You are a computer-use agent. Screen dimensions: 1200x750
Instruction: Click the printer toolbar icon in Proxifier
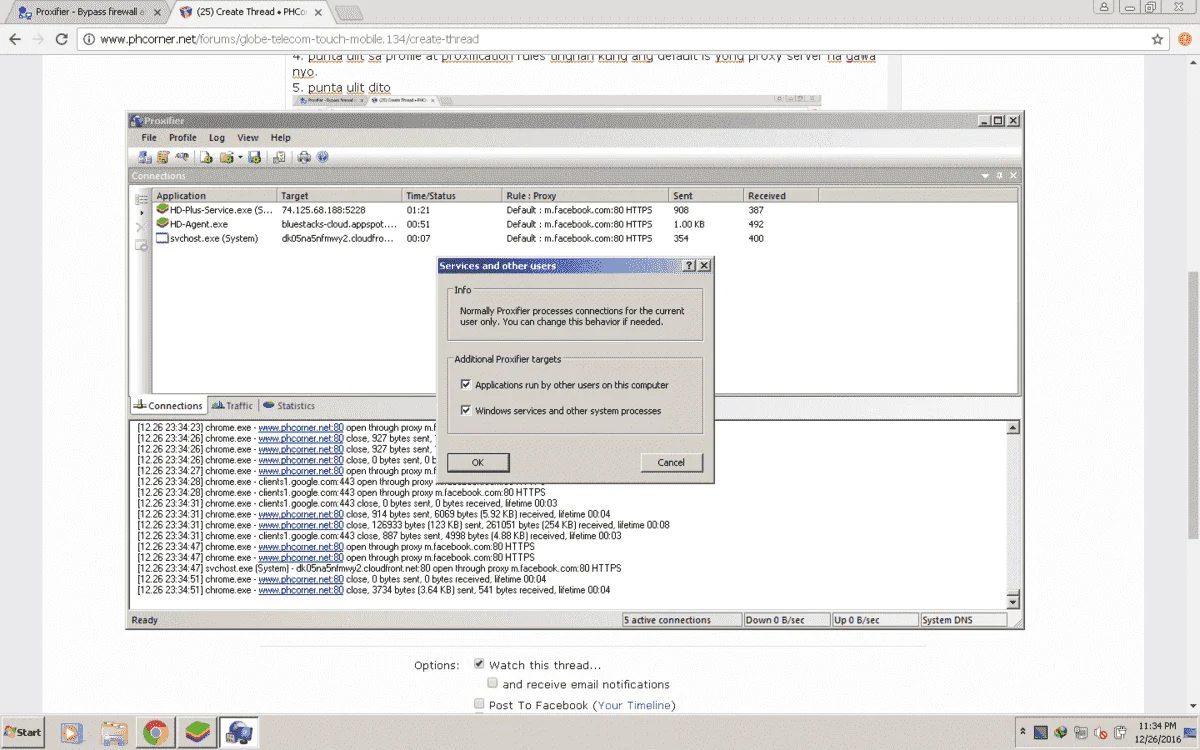(304, 157)
